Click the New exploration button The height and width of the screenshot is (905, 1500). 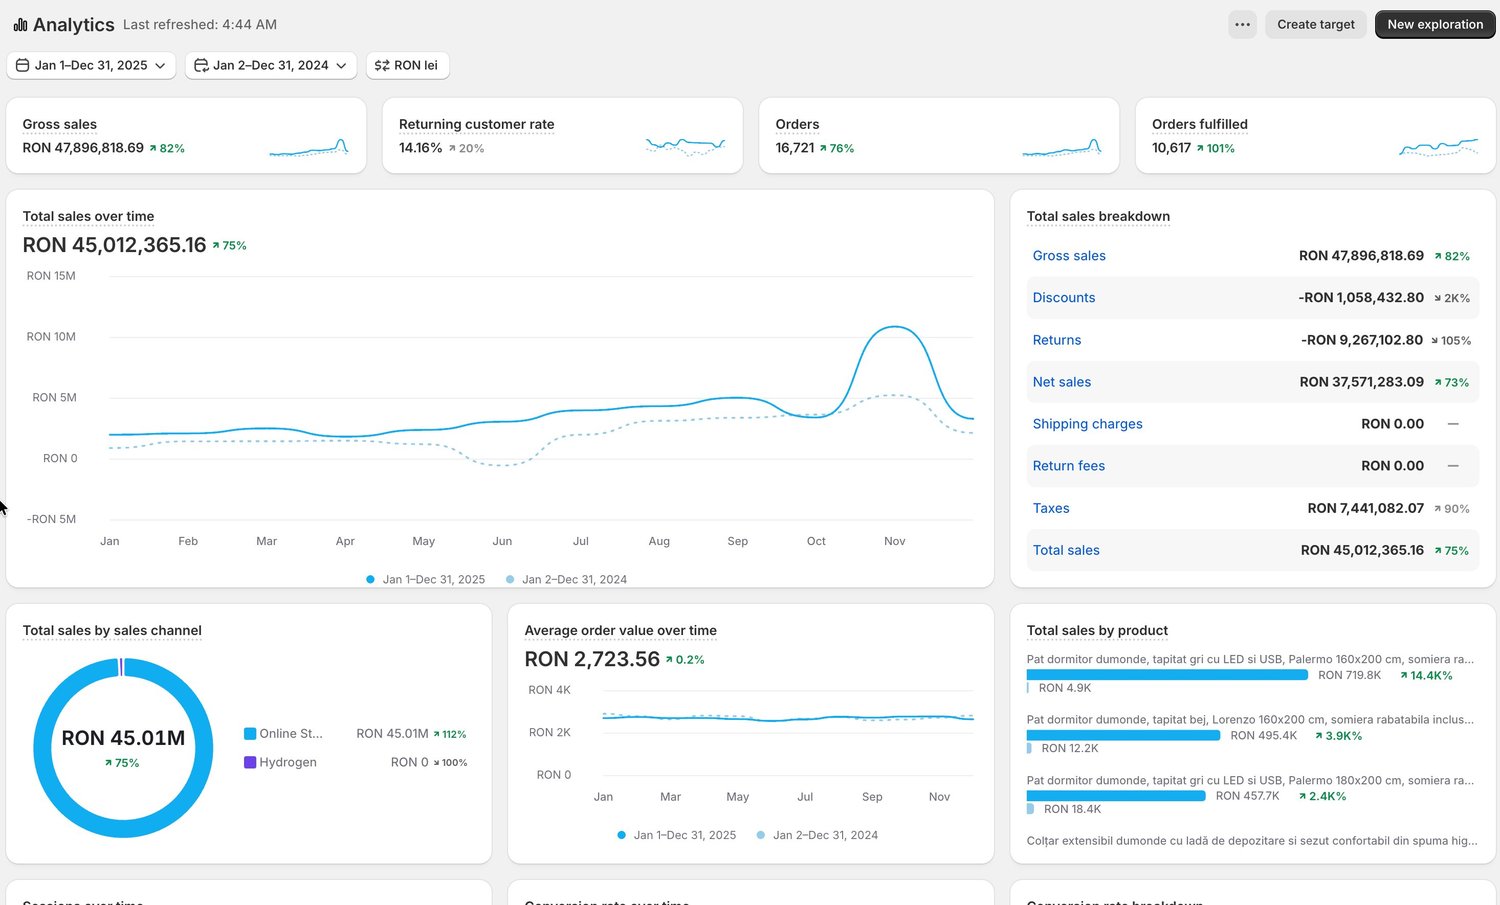pyautogui.click(x=1435, y=25)
